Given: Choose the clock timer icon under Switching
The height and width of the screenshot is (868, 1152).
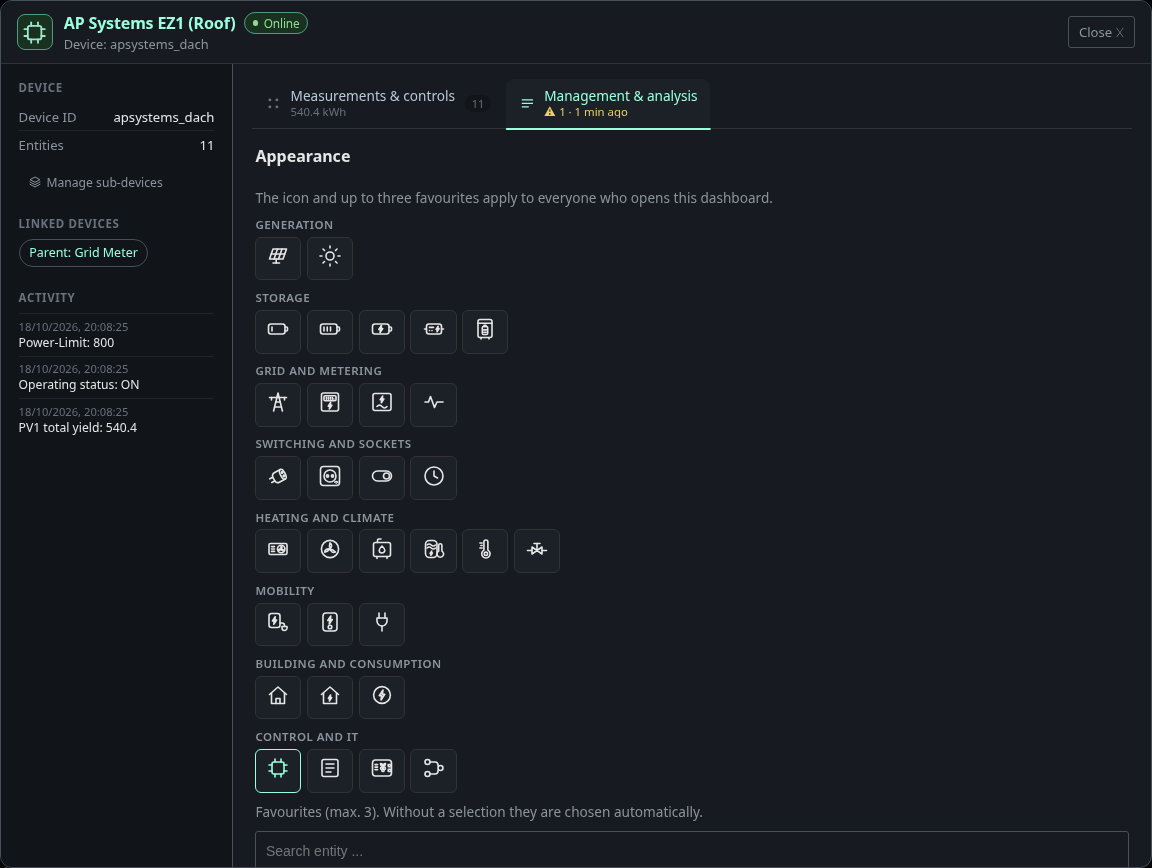Looking at the screenshot, I should (x=433, y=477).
